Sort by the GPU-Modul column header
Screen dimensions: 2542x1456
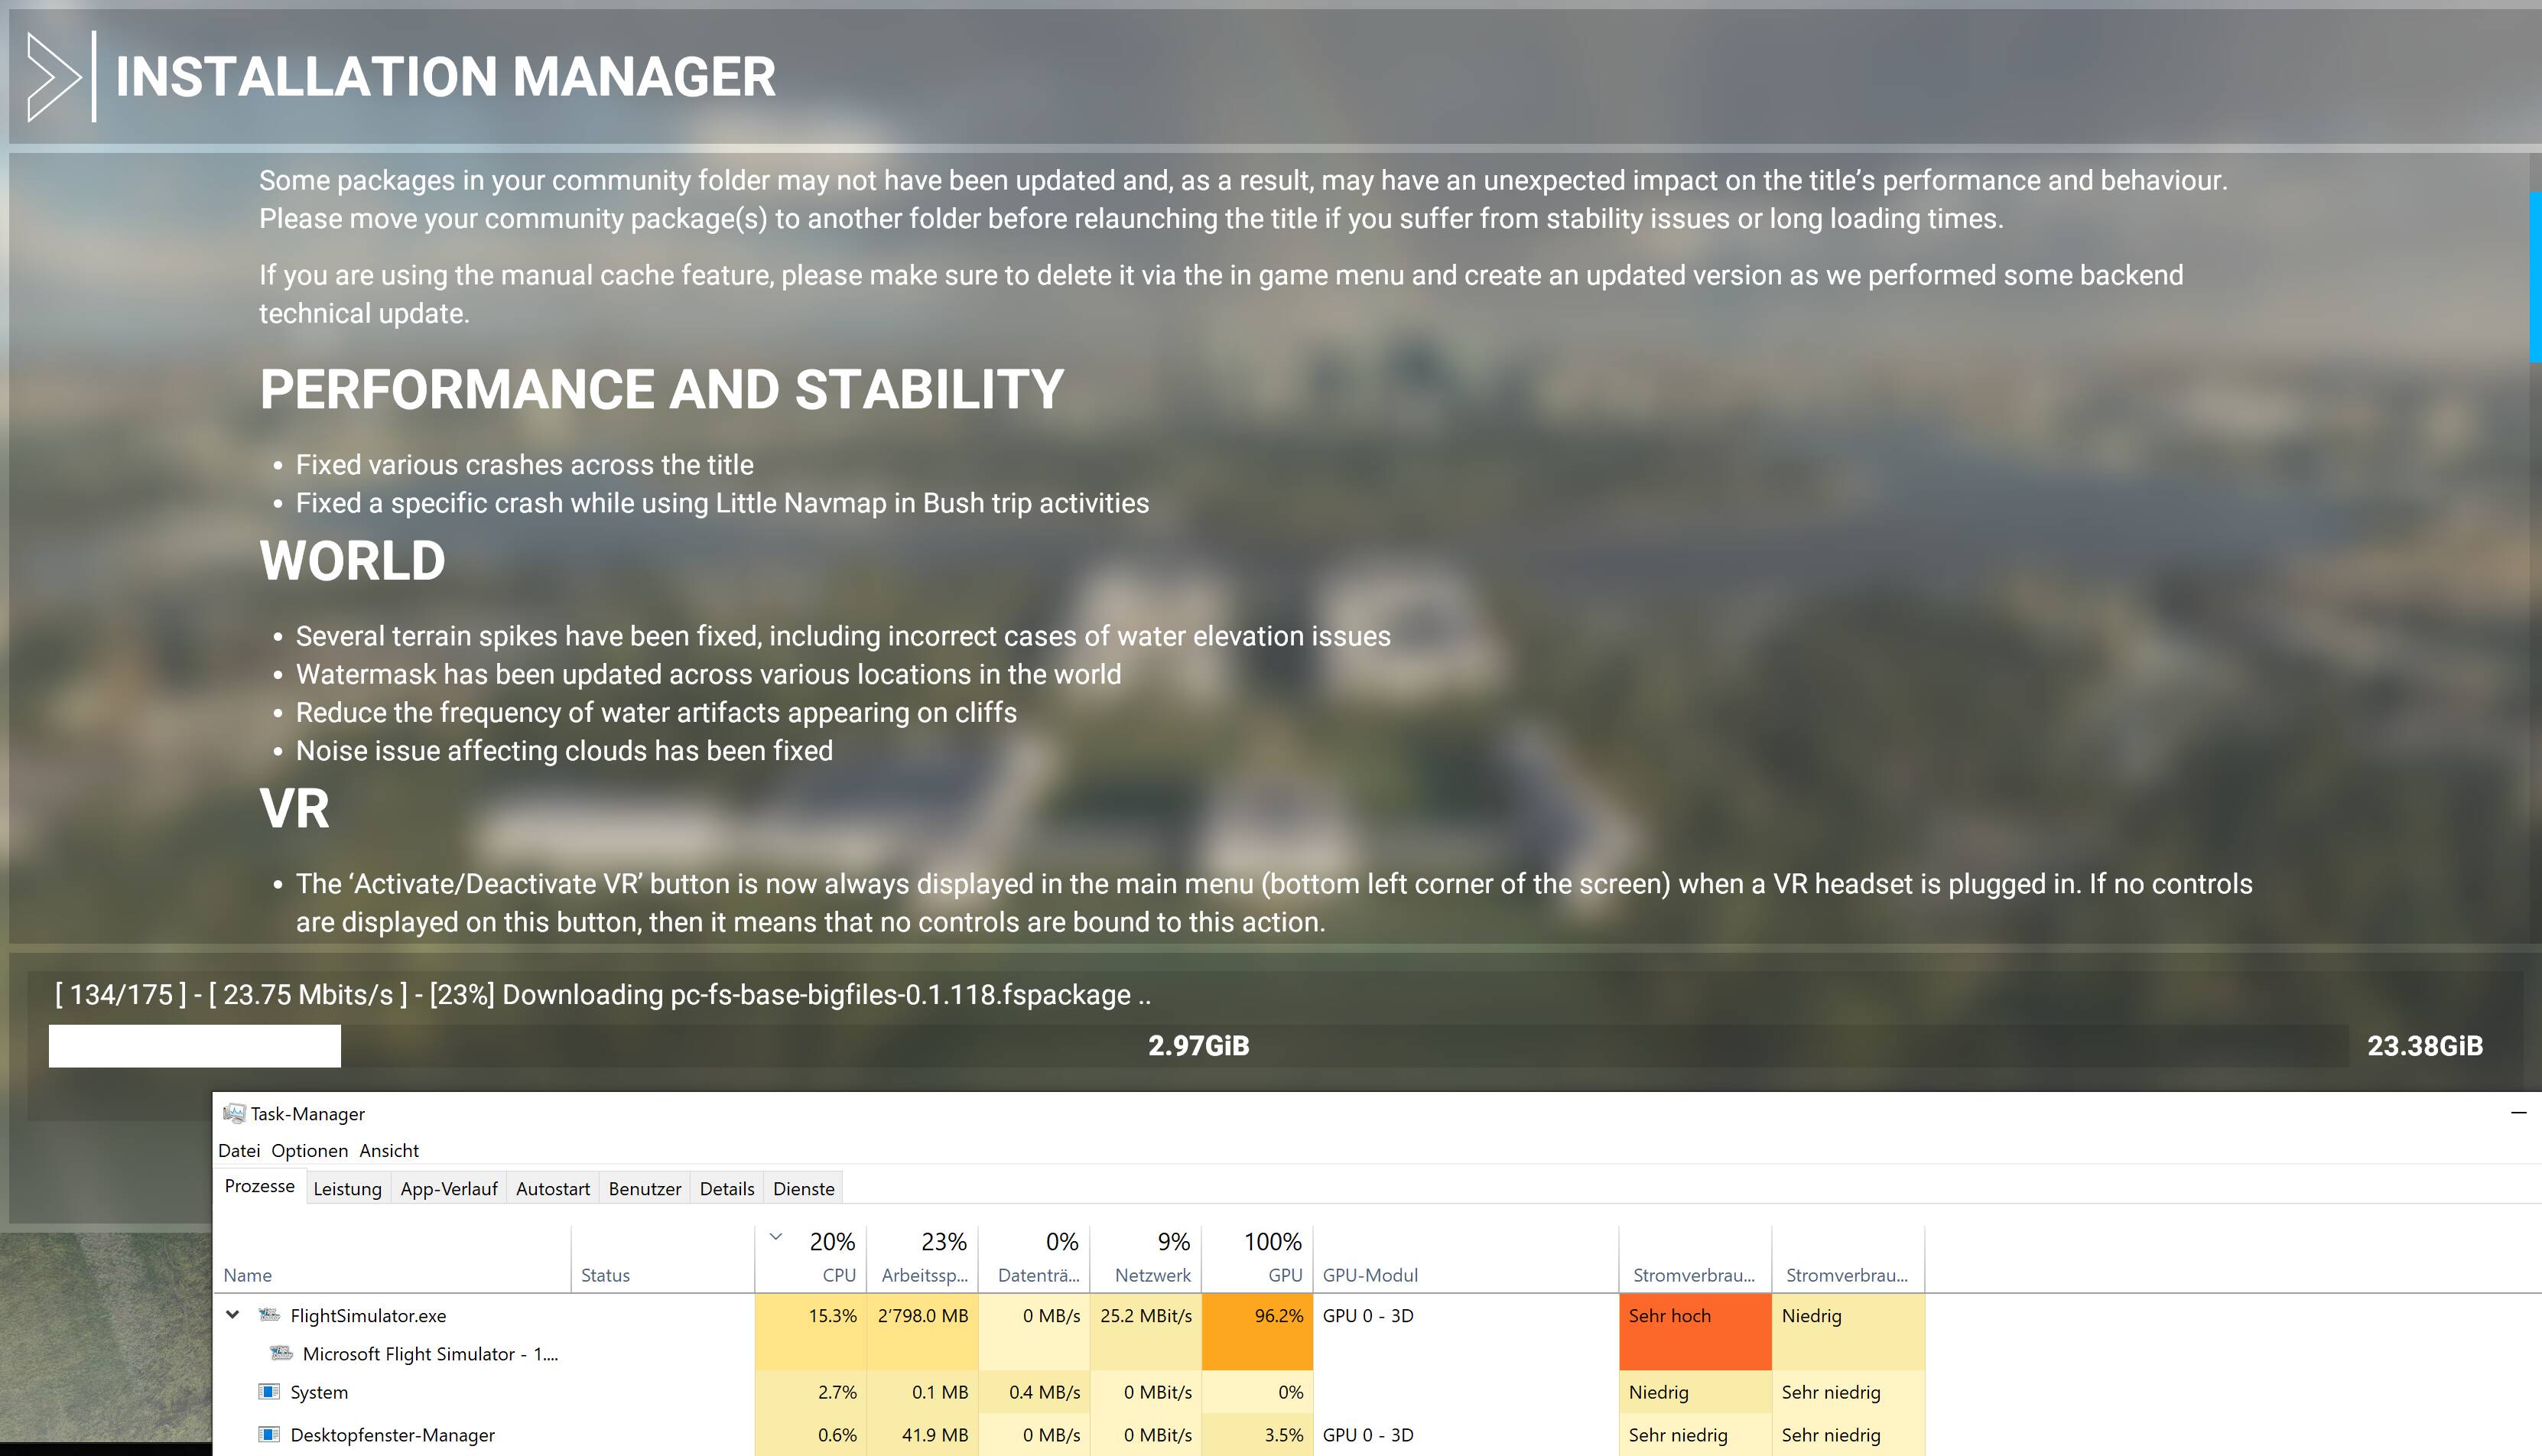1466,1259
